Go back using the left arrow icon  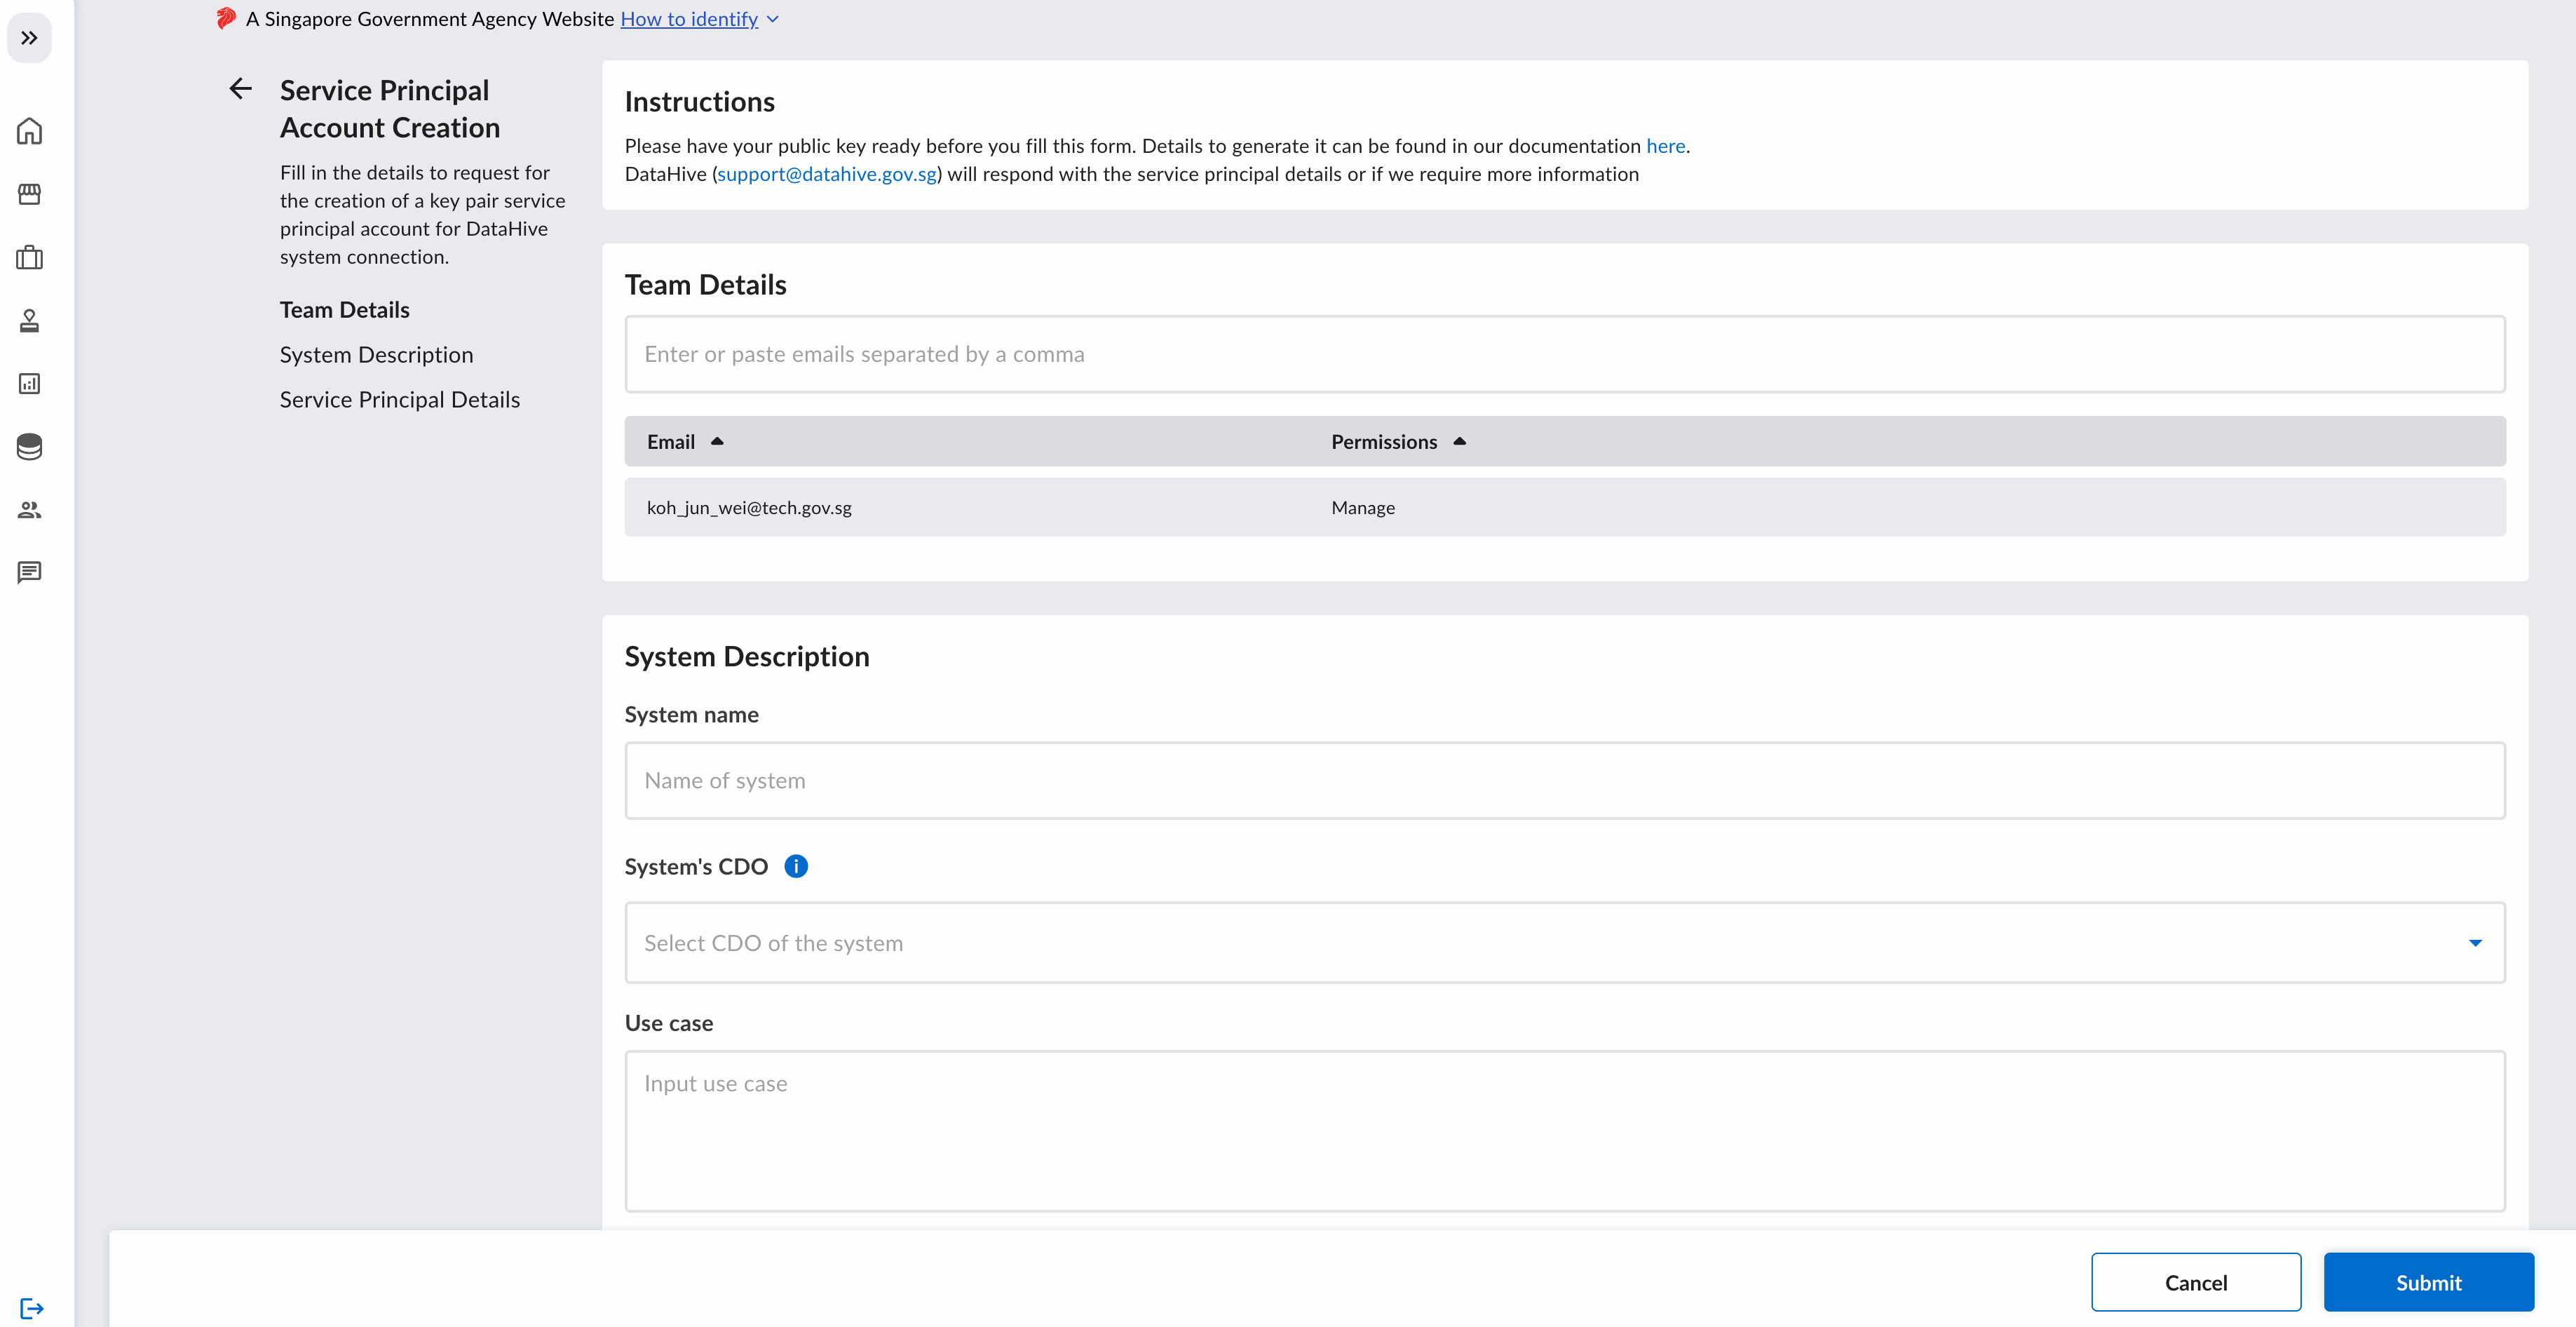240,89
